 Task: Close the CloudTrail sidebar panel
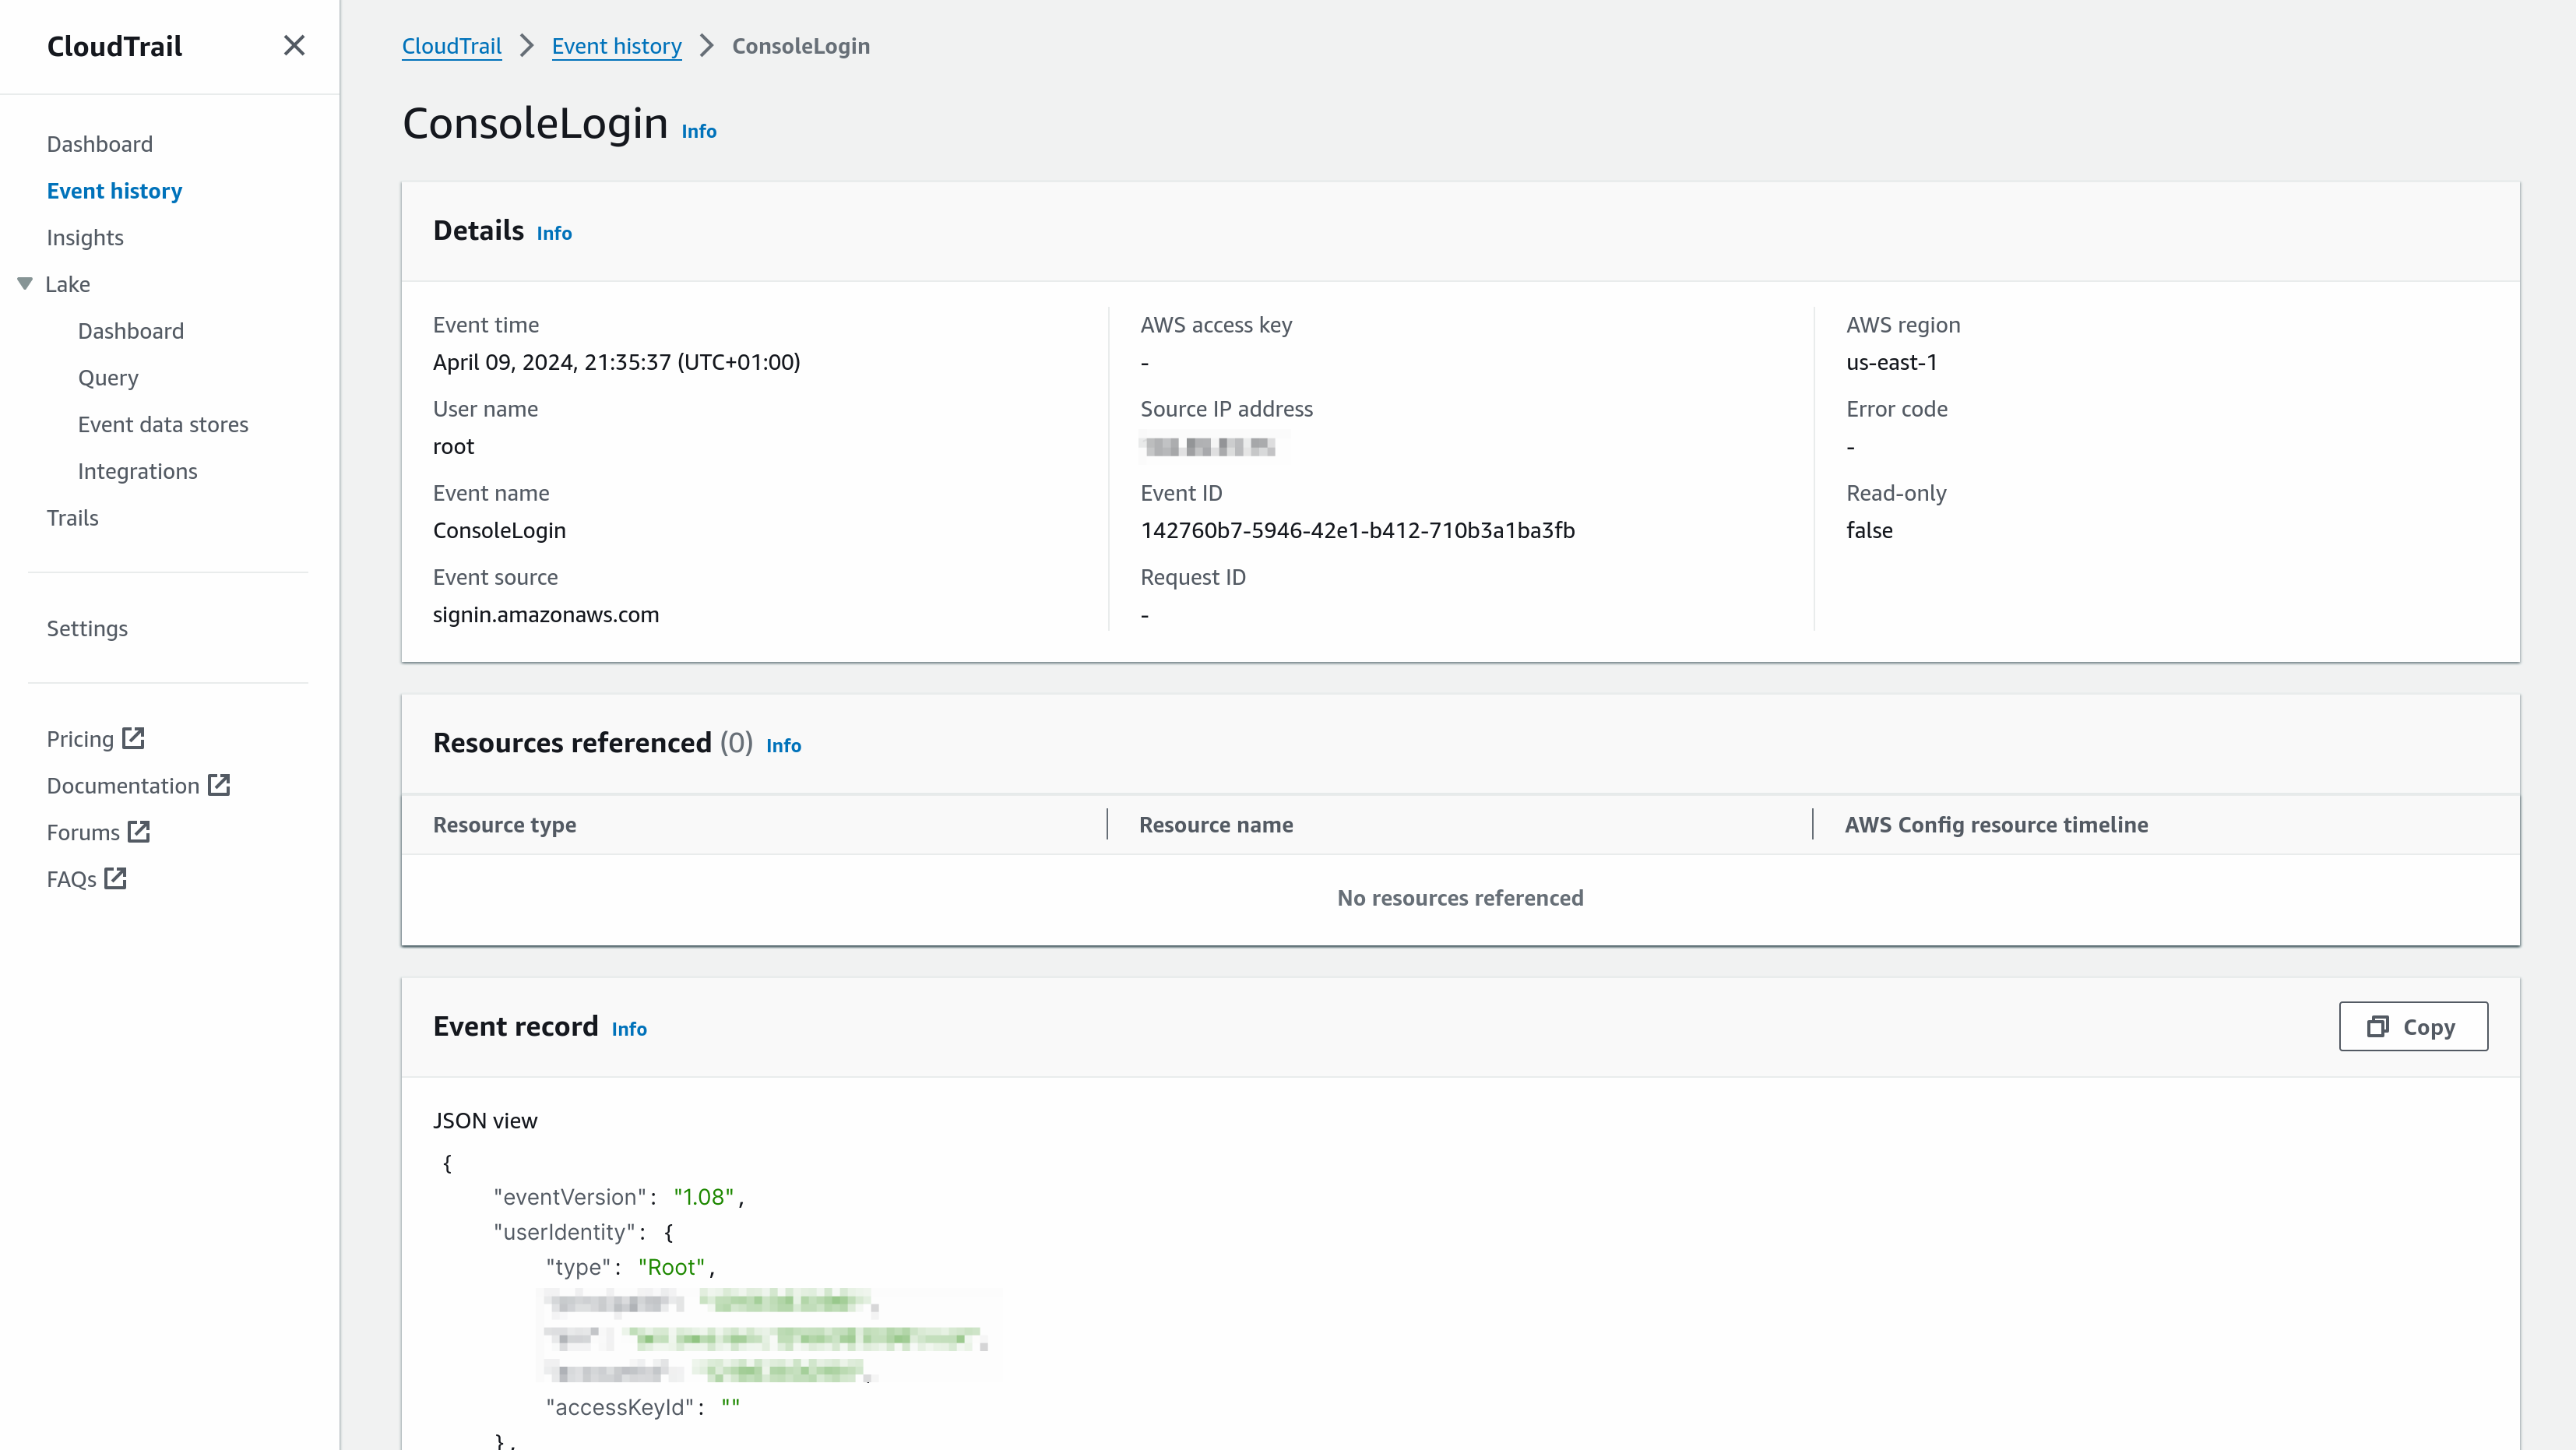coord(293,46)
